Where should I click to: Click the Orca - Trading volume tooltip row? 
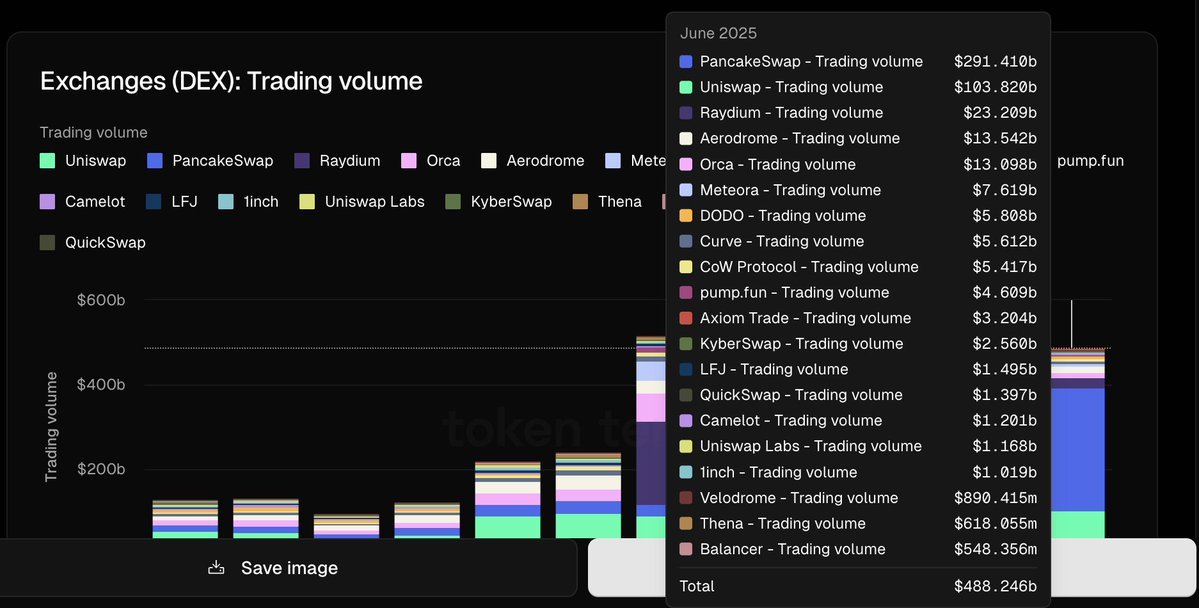click(858, 164)
